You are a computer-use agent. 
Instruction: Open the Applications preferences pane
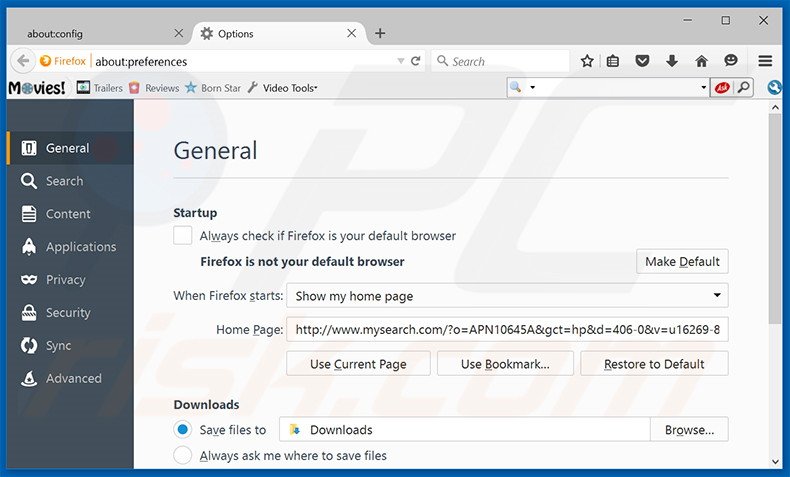[x=71, y=247]
